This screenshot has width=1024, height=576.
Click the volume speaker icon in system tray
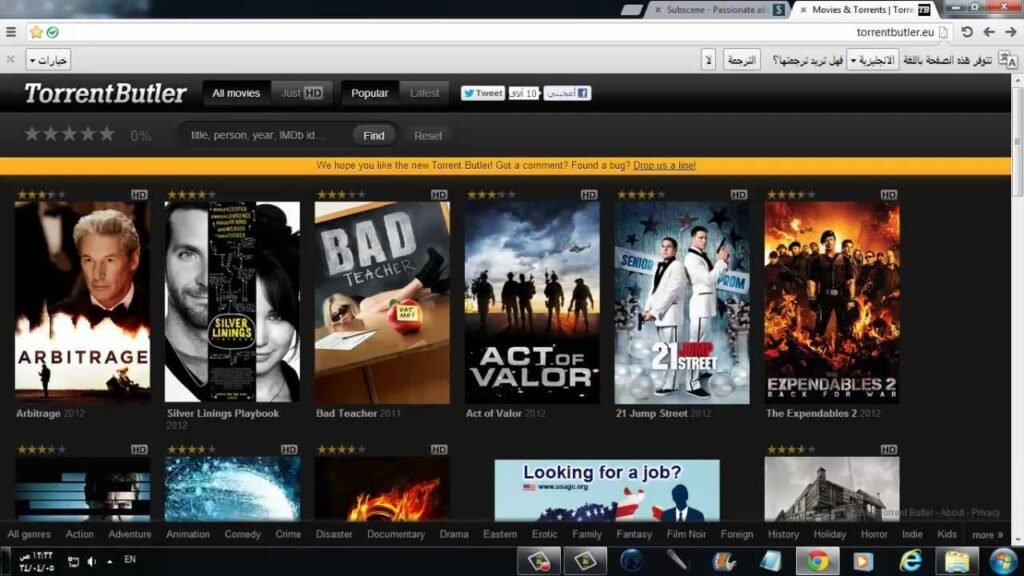[x=91, y=561]
